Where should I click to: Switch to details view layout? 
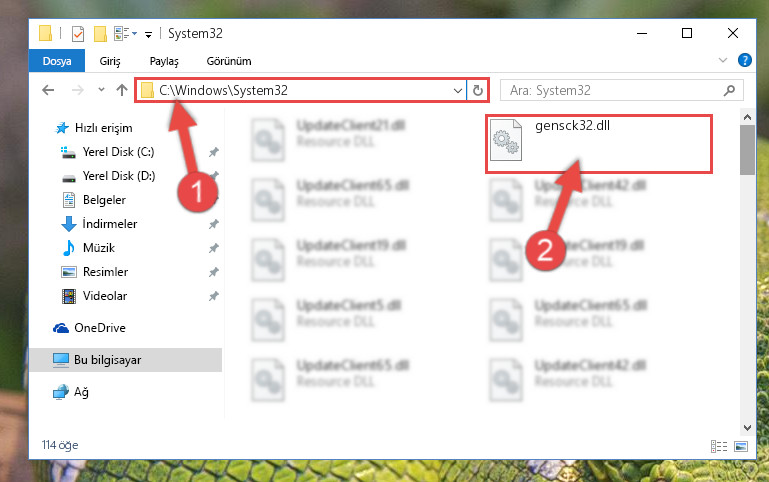(x=718, y=446)
